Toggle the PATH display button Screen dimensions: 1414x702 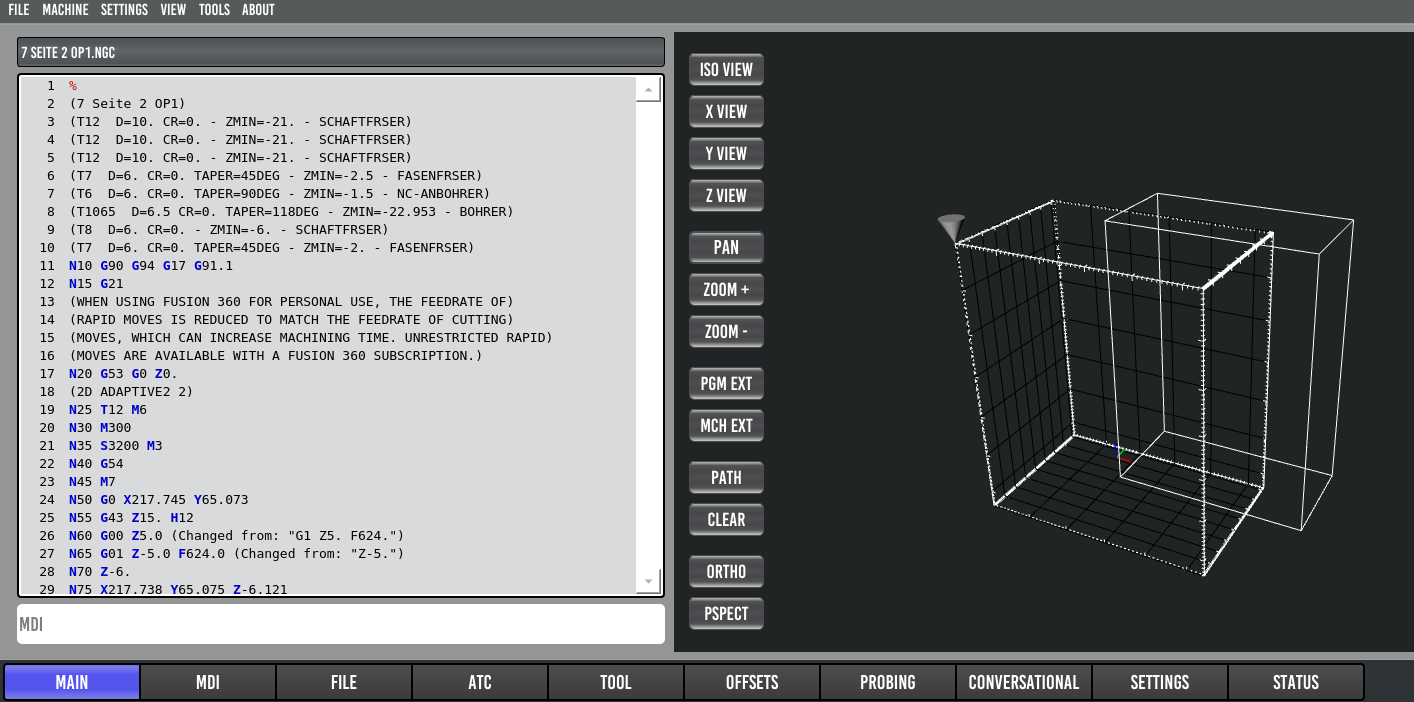(x=726, y=478)
